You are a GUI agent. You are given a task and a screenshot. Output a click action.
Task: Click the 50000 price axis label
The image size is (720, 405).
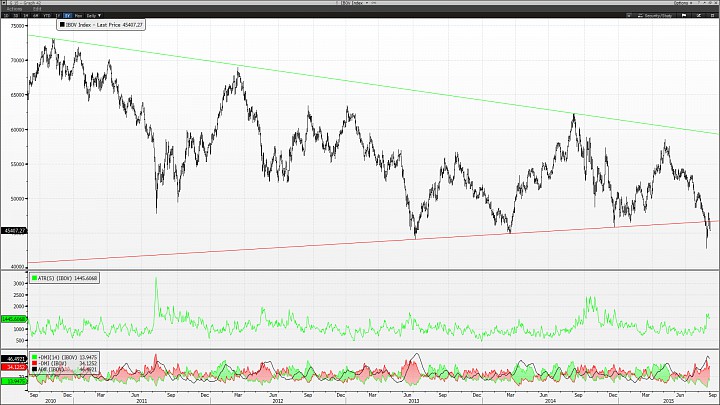(x=17, y=199)
